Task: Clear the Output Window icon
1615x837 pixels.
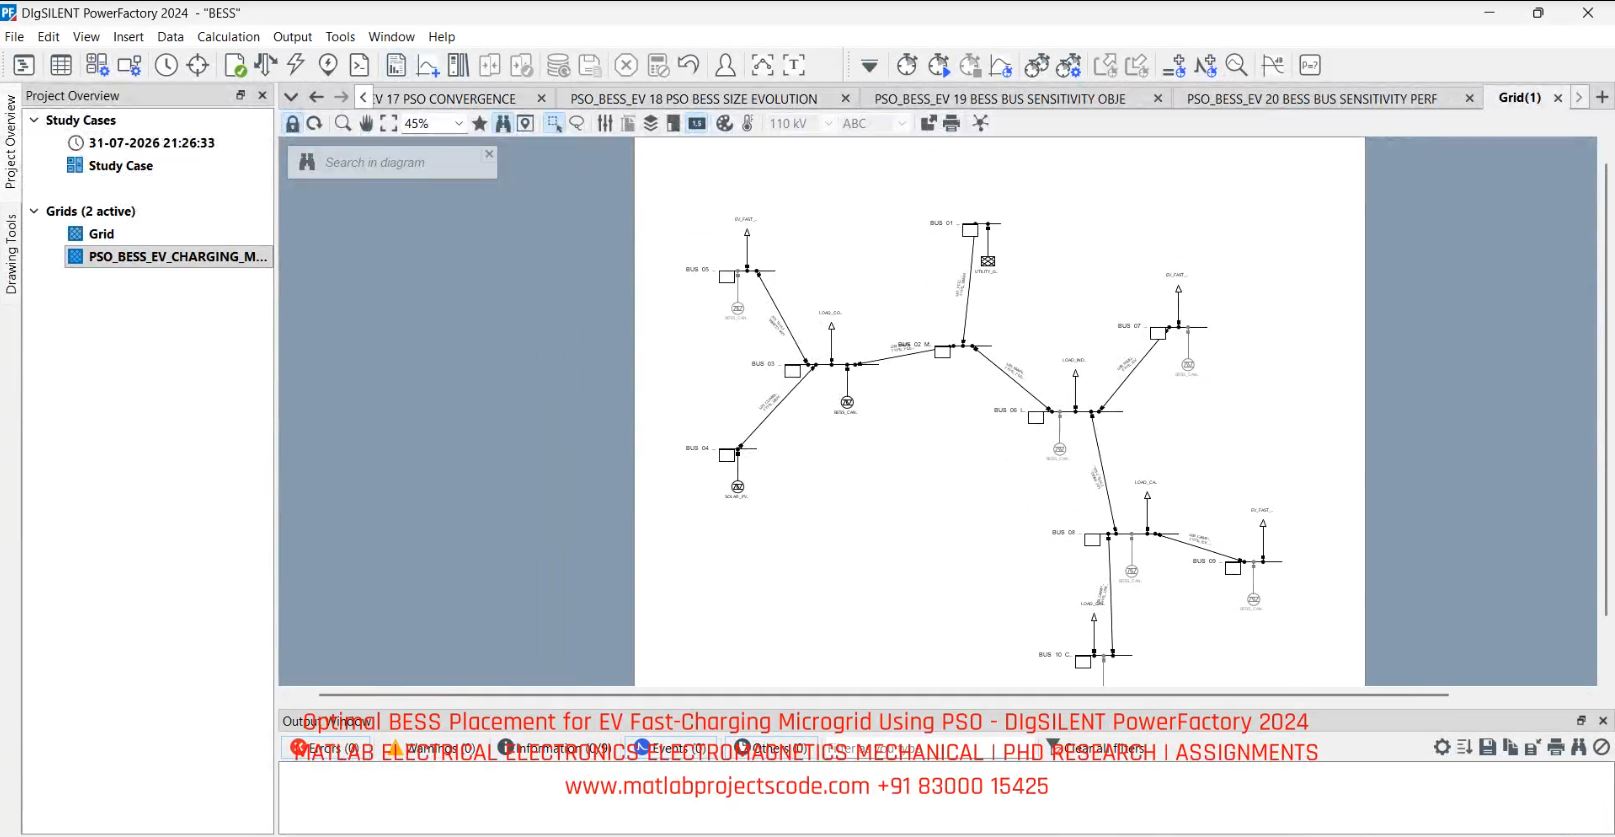Action: coord(1601,747)
